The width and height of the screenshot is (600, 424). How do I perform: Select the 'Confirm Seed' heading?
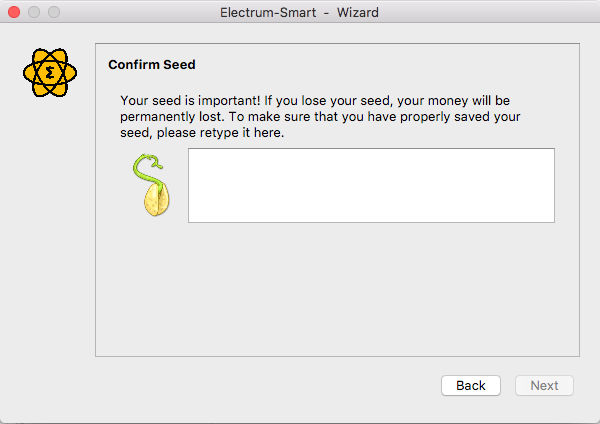152,65
